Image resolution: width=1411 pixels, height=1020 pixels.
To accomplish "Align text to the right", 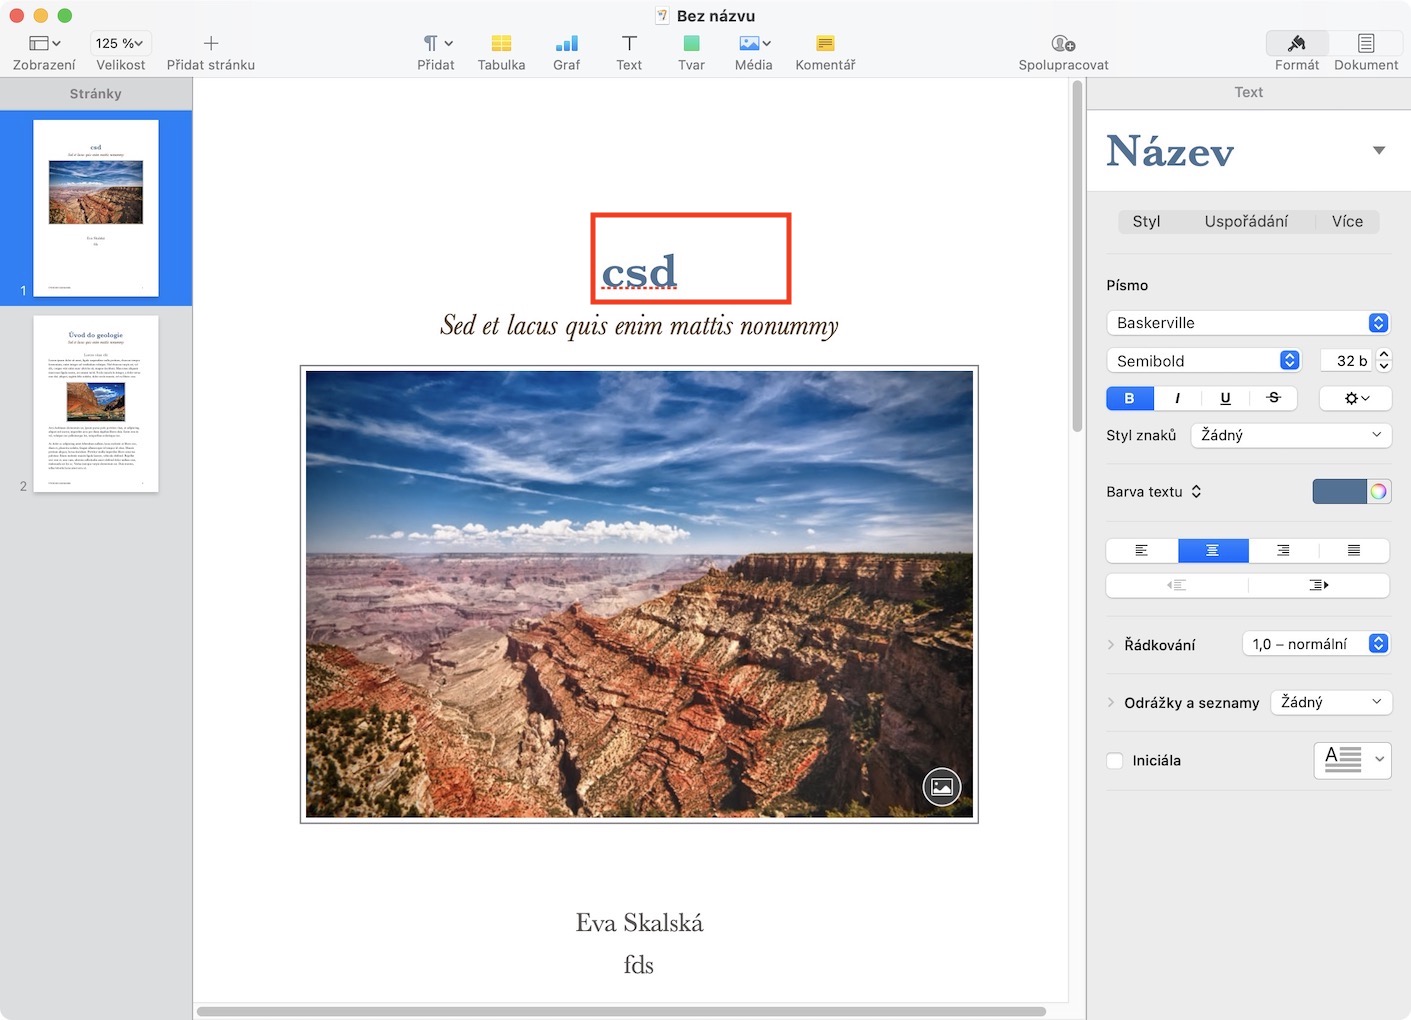I will tap(1284, 551).
